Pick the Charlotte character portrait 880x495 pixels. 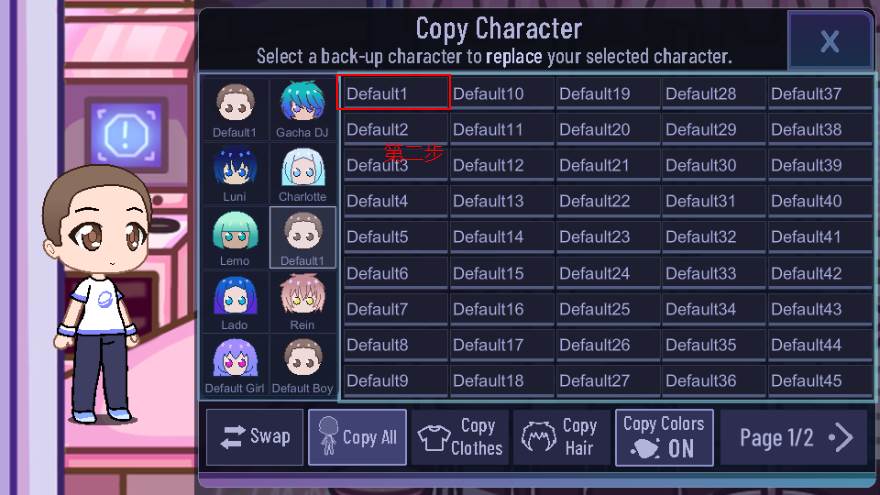pos(302,173)
